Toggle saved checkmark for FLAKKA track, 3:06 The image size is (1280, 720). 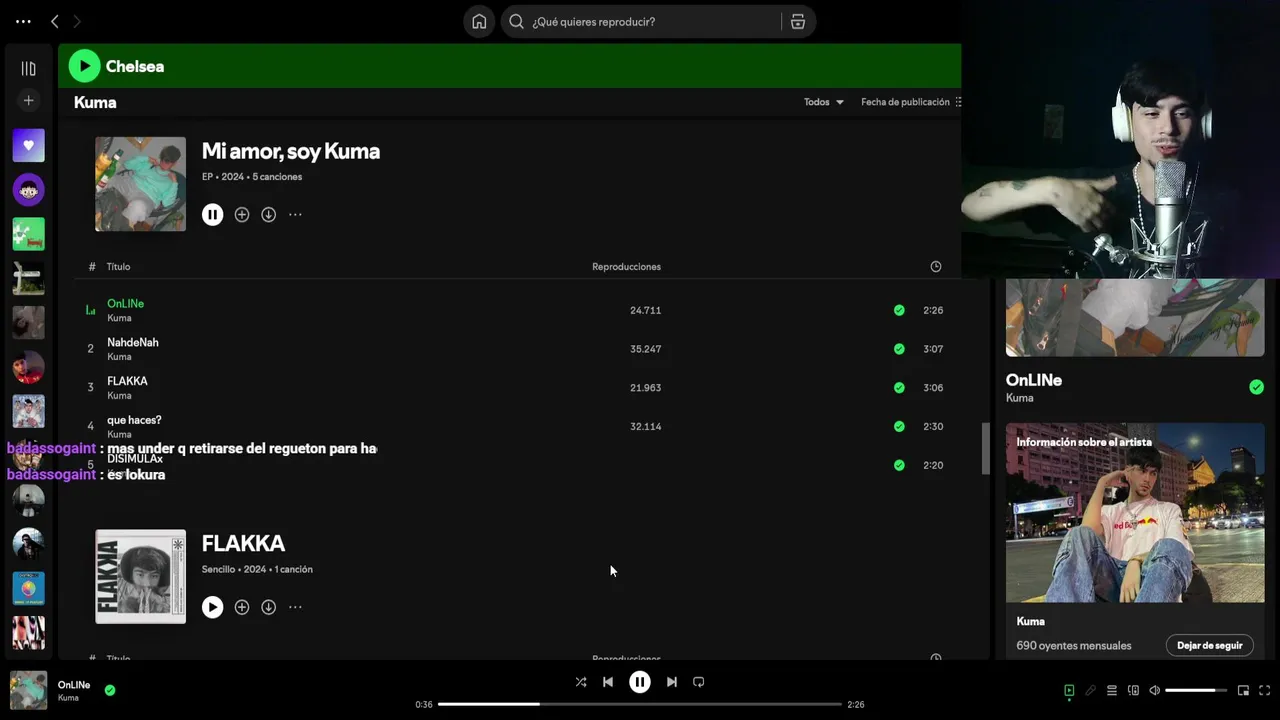click(x=899, y=388)
